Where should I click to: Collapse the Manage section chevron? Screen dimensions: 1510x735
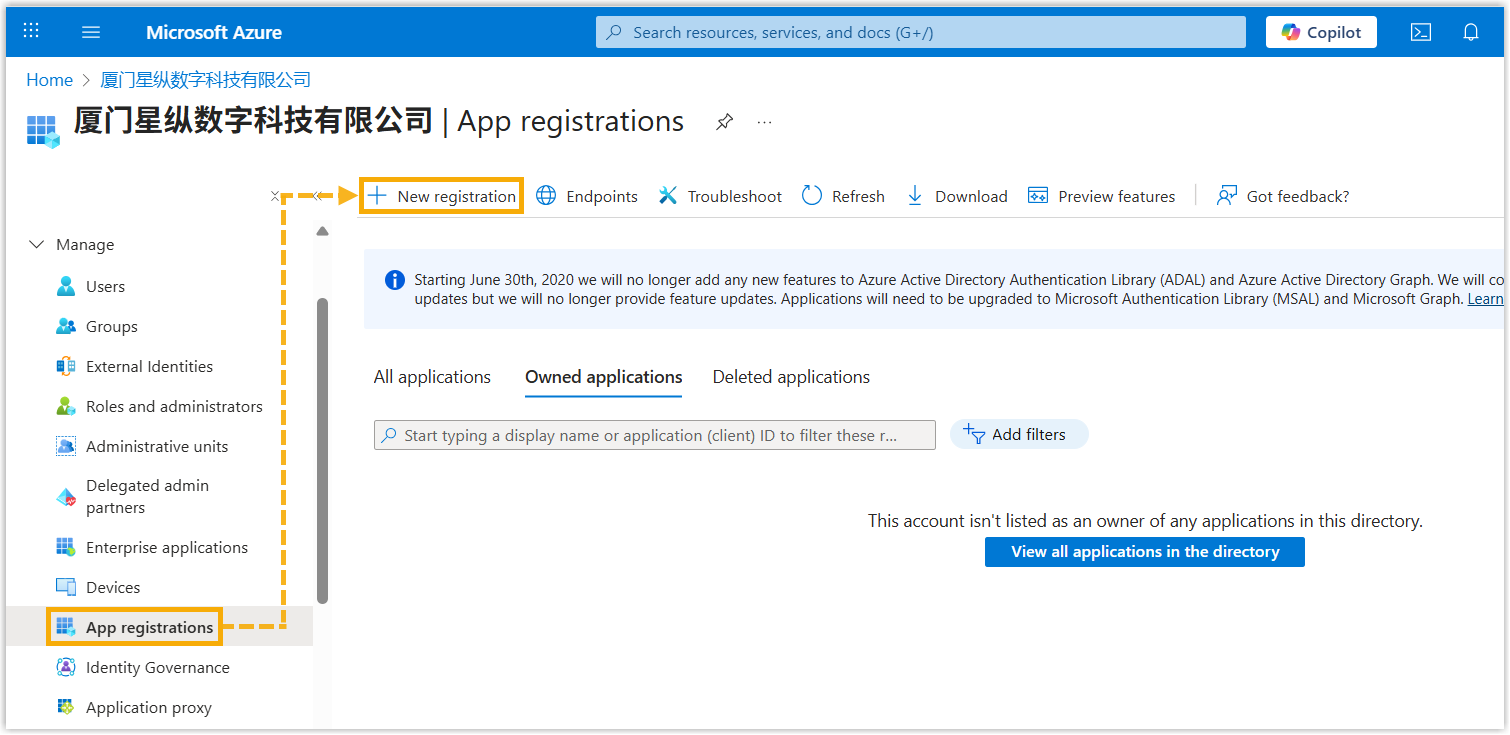[37, 245]
